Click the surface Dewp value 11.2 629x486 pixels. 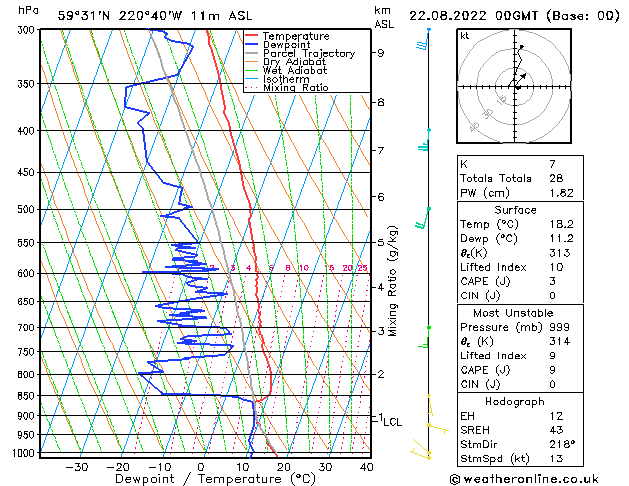coord(562,239)
